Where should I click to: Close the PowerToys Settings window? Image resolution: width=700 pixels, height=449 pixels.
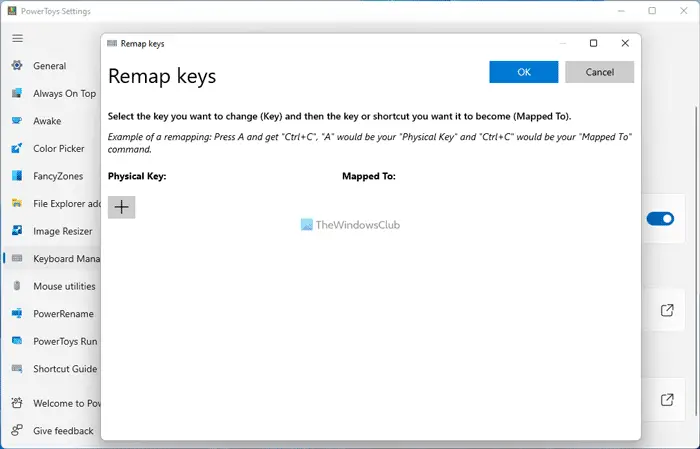[x=683, y=11]
